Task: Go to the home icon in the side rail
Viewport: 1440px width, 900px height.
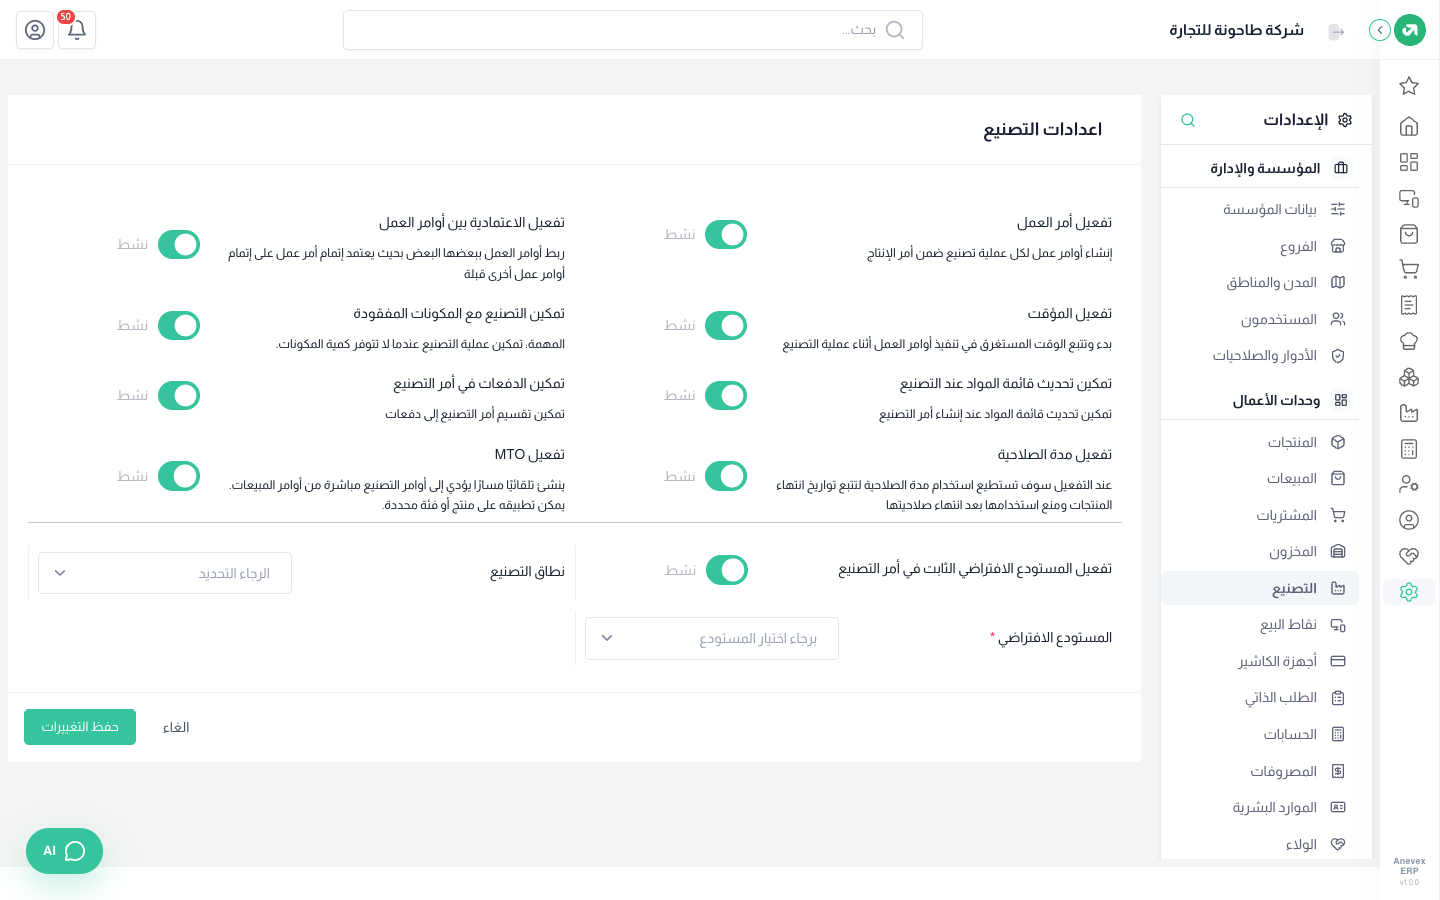Action: coord(1409,126)
